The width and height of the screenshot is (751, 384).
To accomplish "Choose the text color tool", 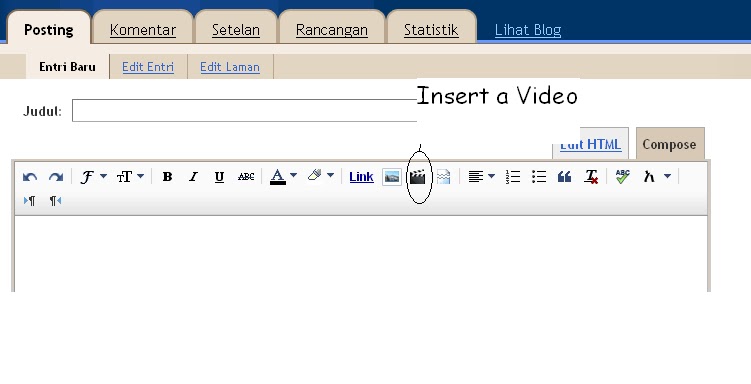I will click(278, 177).
